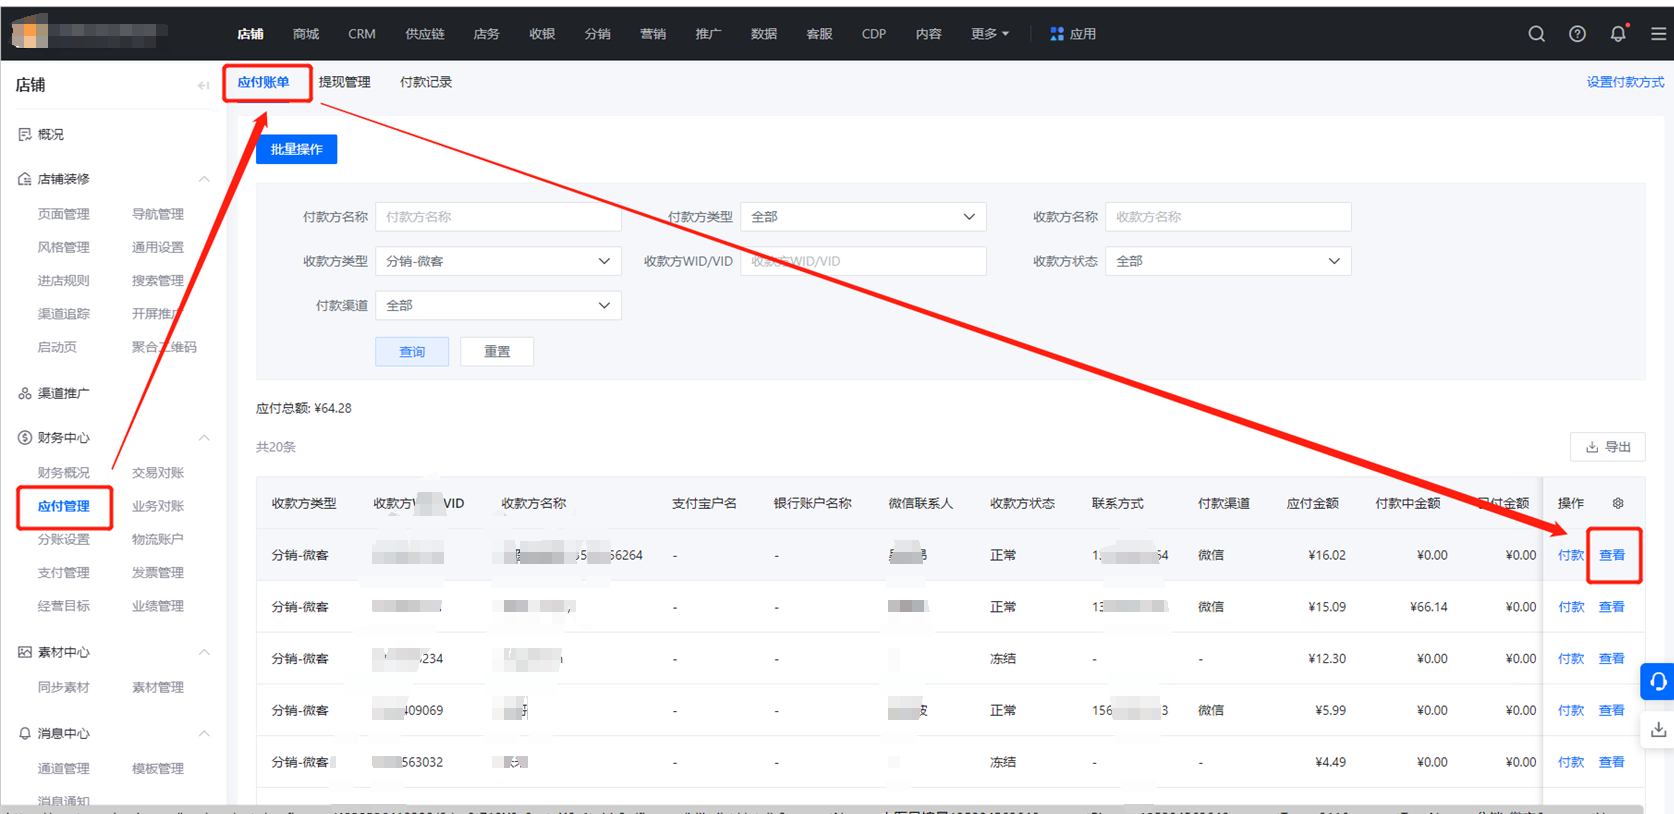
Task: Click the 渠道推广 icon
Action: click(x=25, y=393)
